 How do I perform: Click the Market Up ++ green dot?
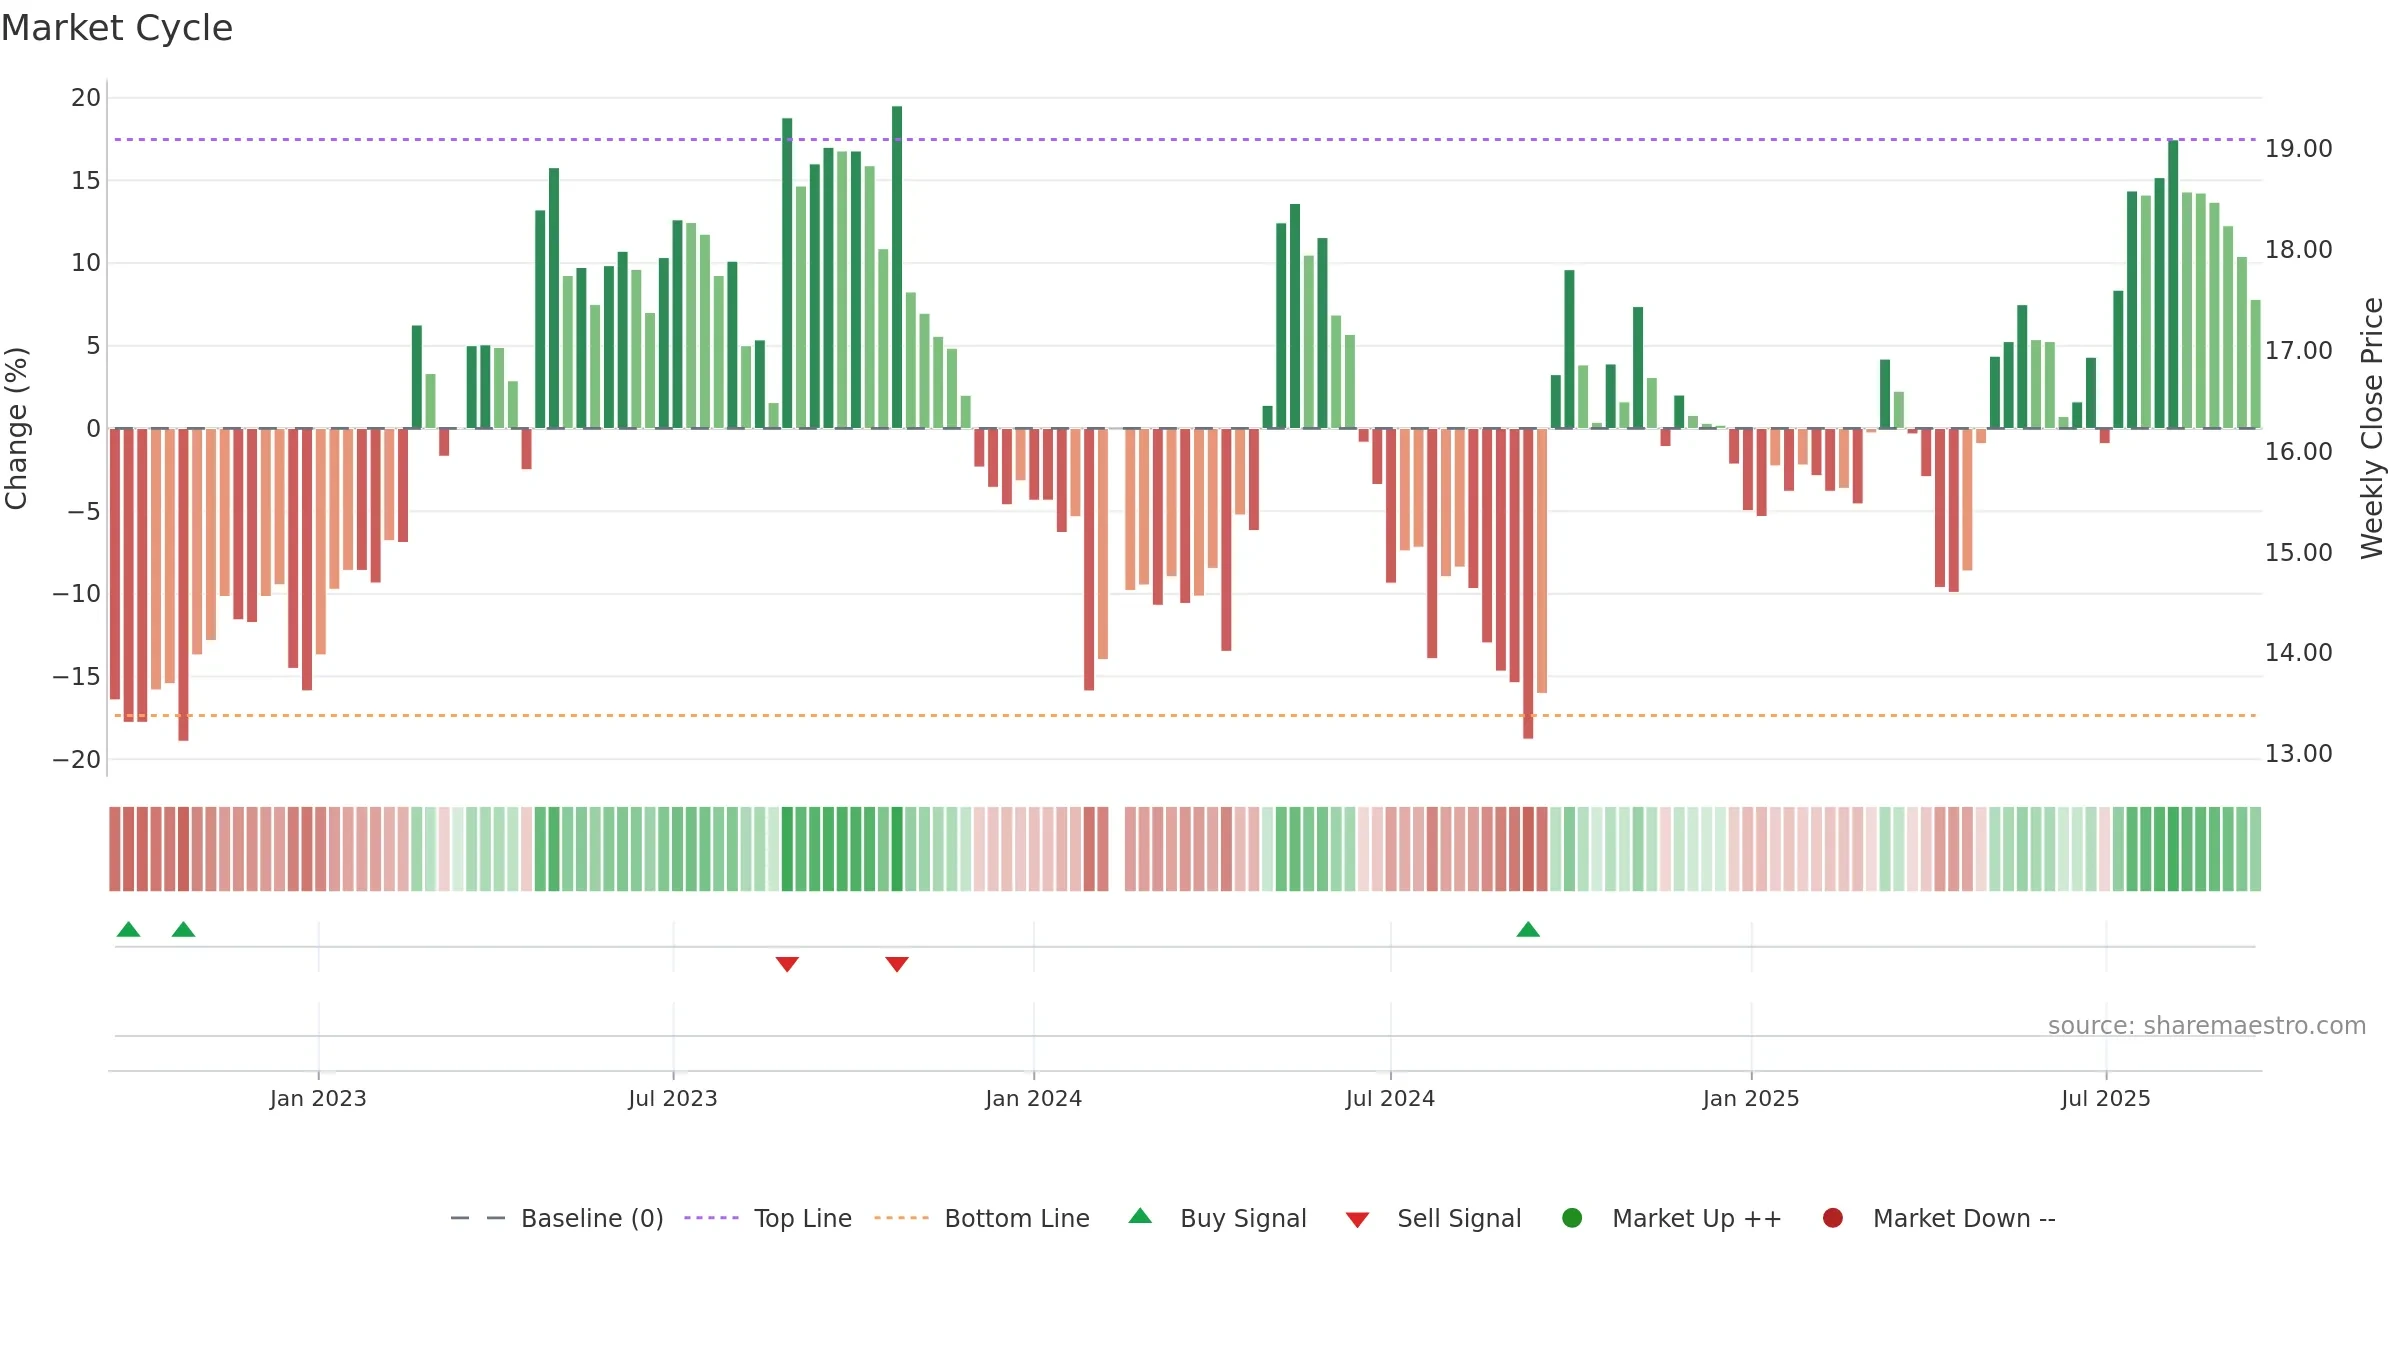[1572, 1218]
